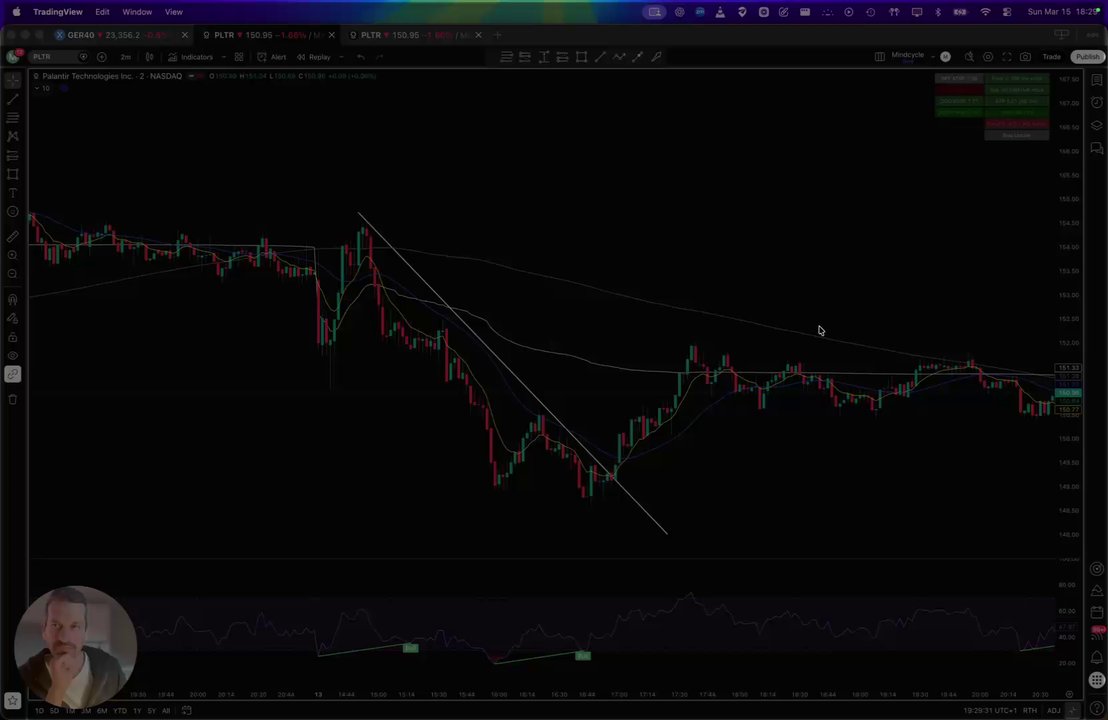Toggle stay in drawing mode
1108x720 pixels.
(13, 319)
